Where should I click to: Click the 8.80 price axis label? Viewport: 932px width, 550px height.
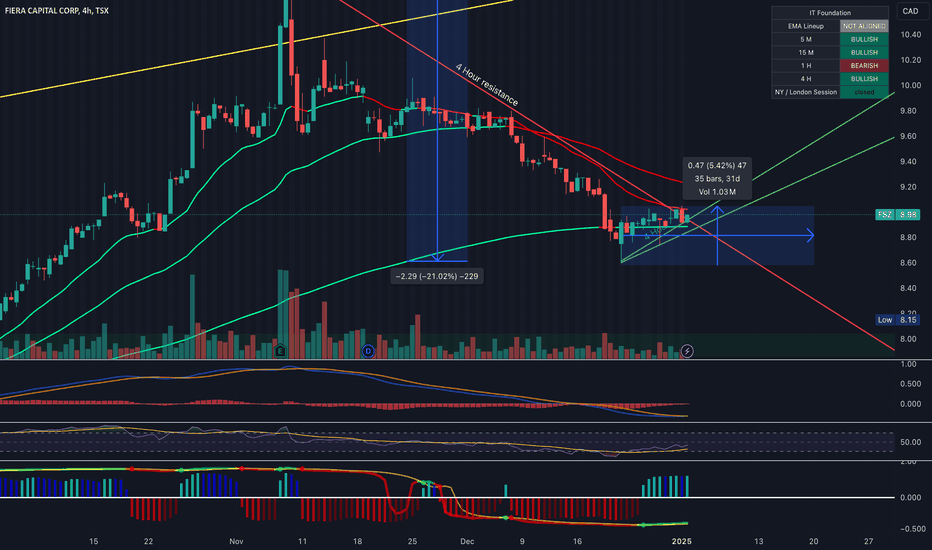[x=908, y=237]
